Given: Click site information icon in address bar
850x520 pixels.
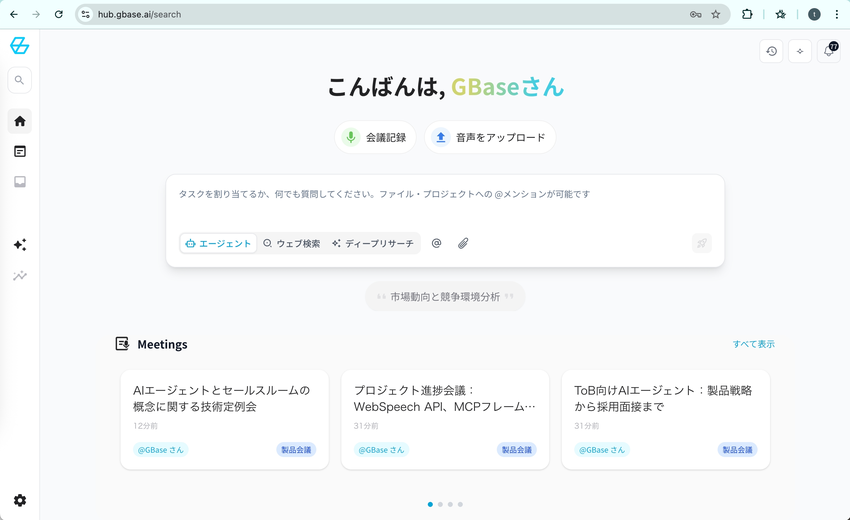Looking at the screenshot, I should [x=86, y=15].
